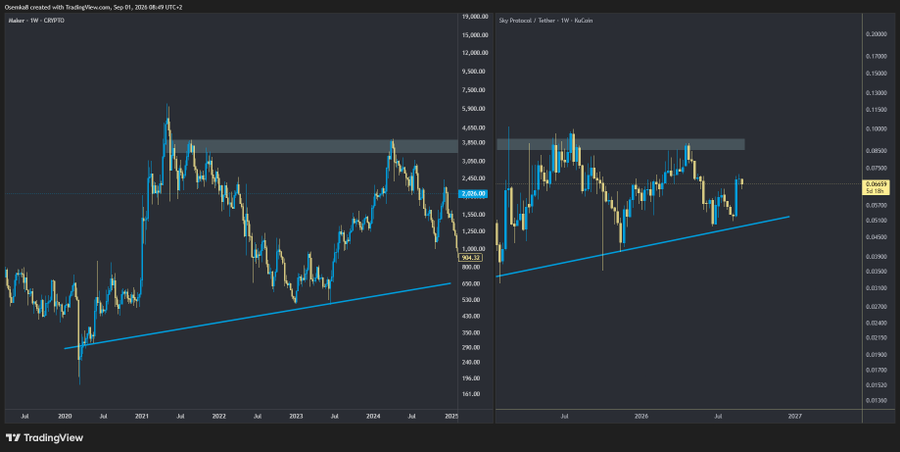Click the 4,650.00 price axis label
This screenshot has height=452, width=900.
[x=474, y=128]
